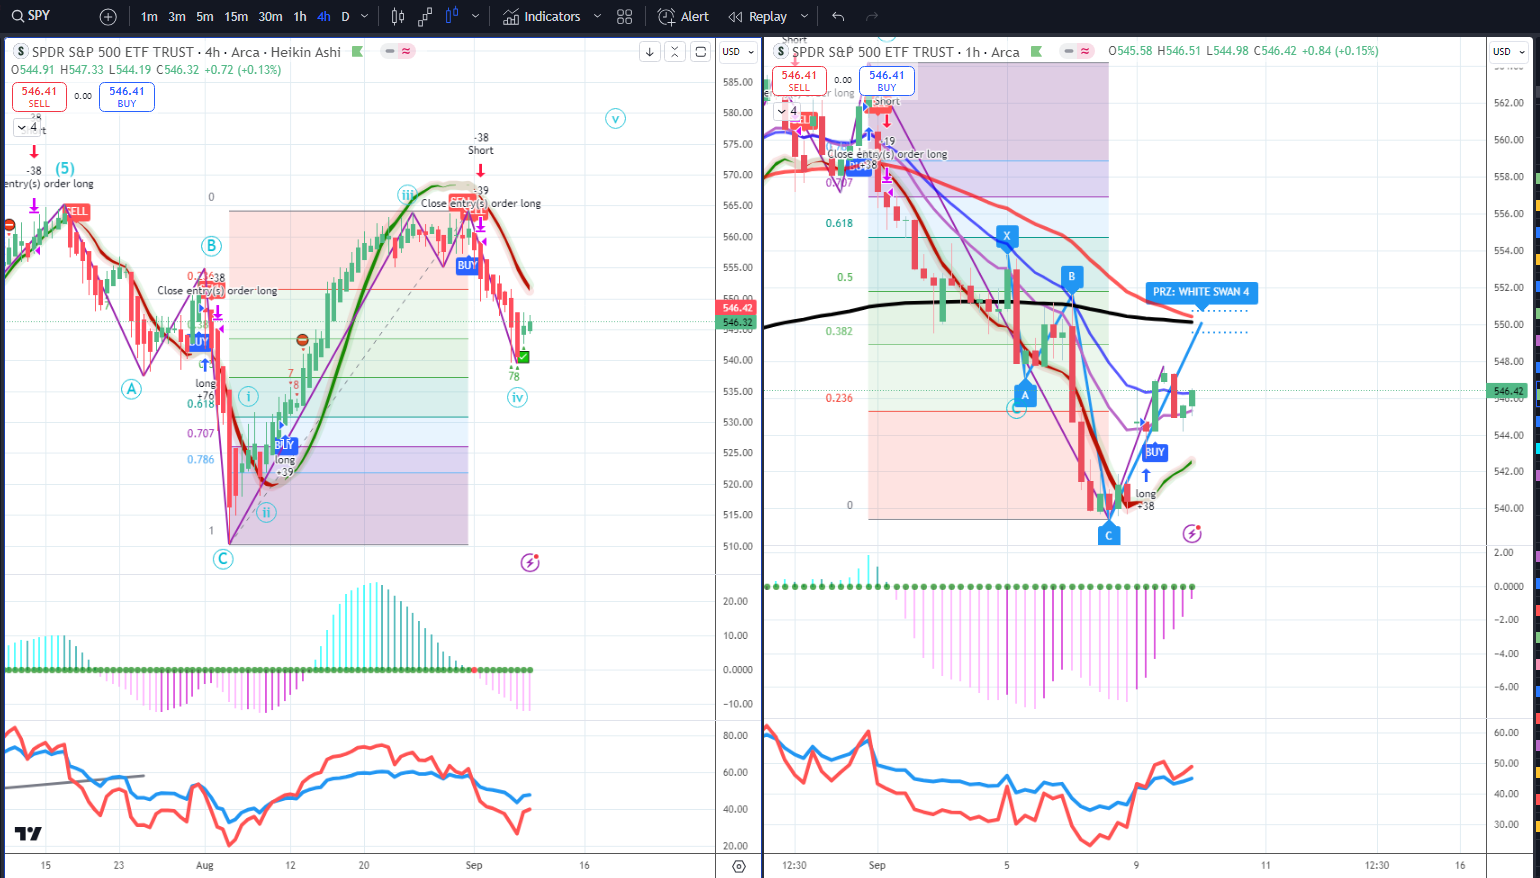This screenshot has width=1540, height=878.
Task: Click the circled B wave label on 4h chart
Action: (211, 246)
